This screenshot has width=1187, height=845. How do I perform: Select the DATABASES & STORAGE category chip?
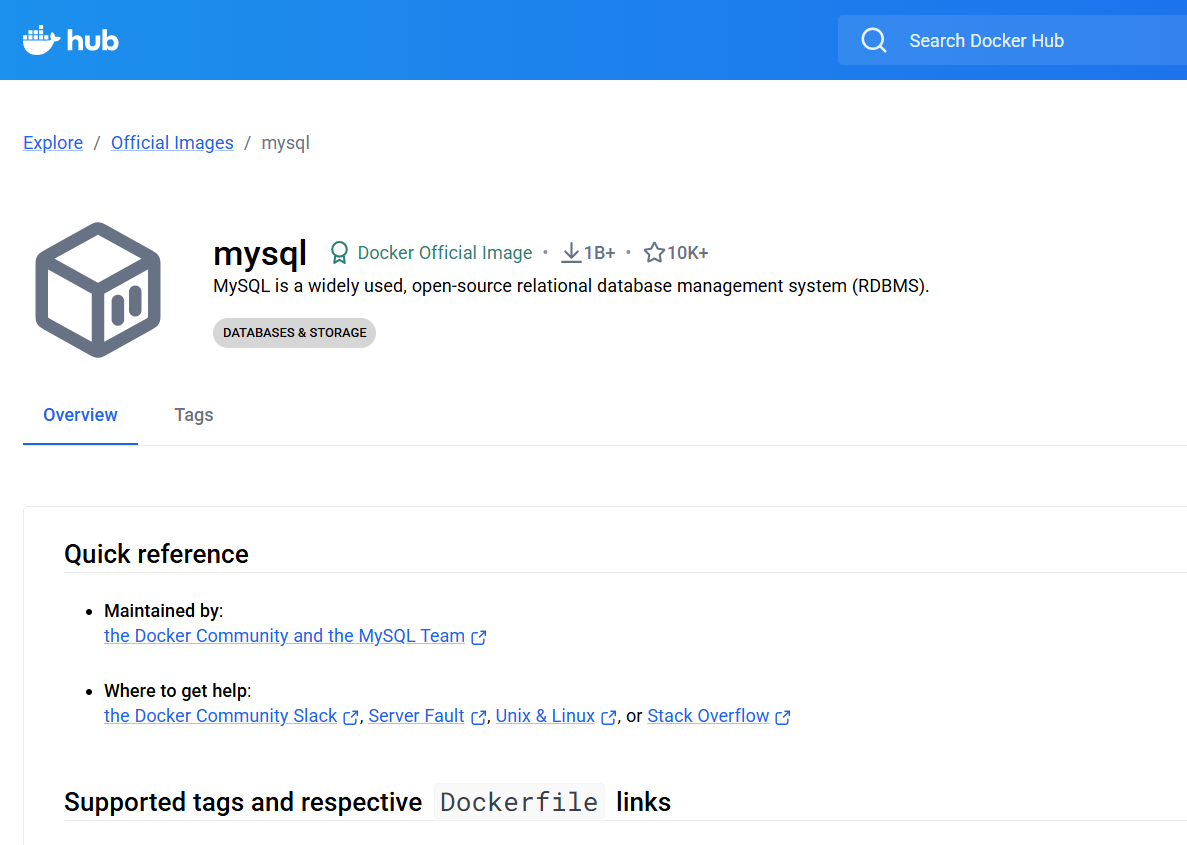click(294, 333)
